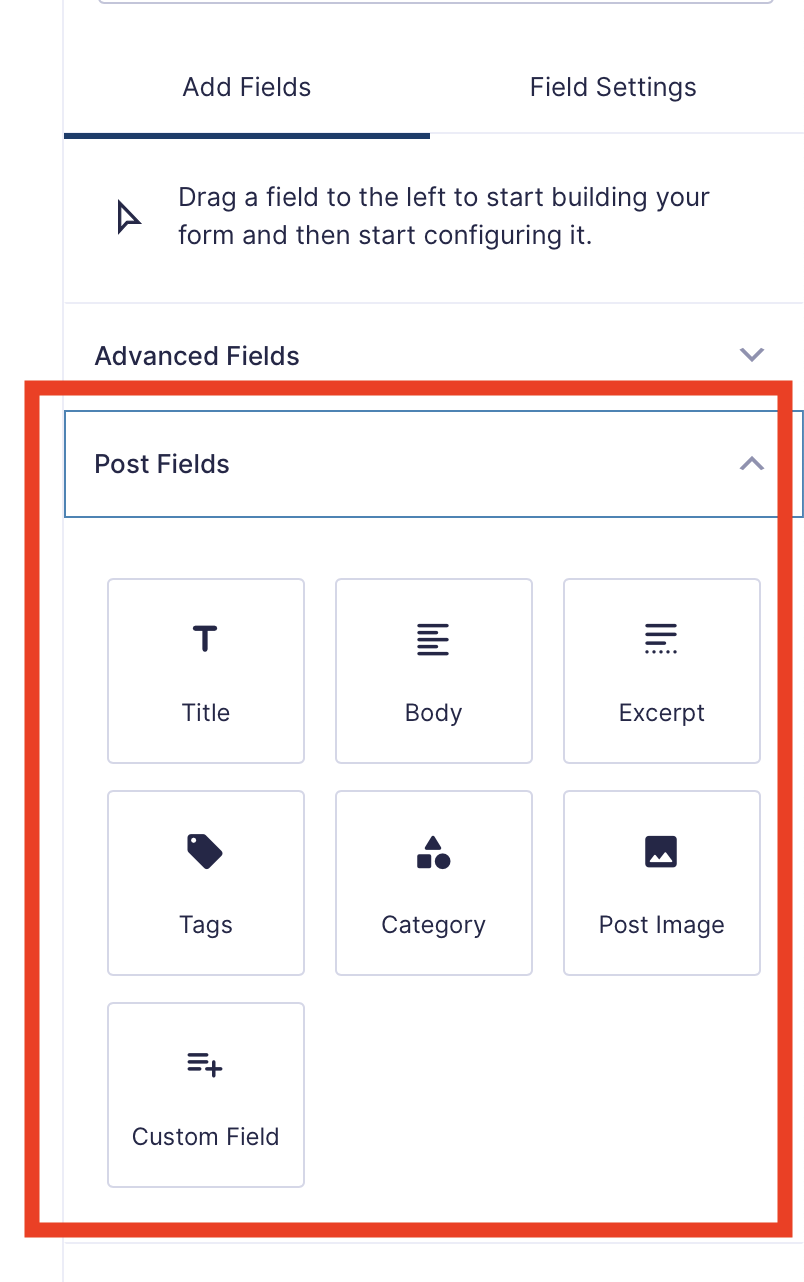Click the Post Fields section header
Image resolution: width=804 pixels, height=1282 pixels.
pyautogui.click(x=430, y=464)
